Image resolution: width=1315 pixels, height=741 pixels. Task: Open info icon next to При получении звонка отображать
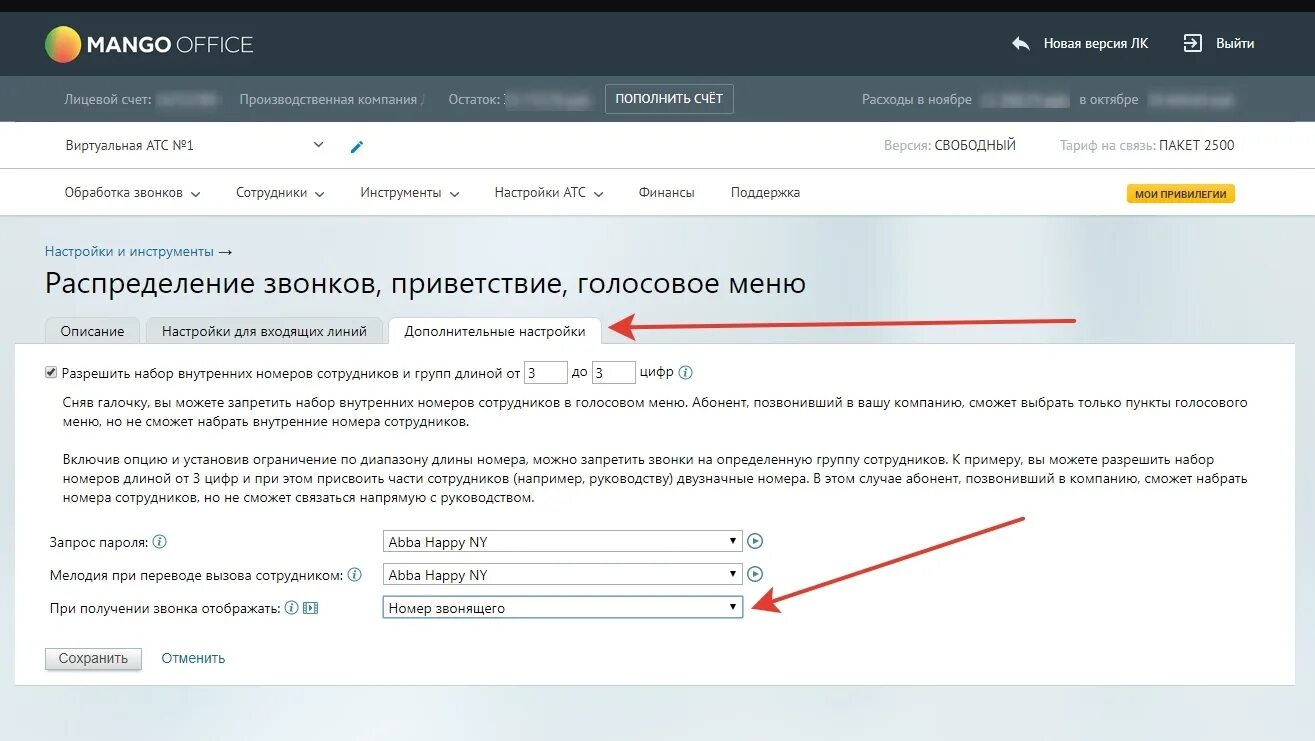click(292, 607)
